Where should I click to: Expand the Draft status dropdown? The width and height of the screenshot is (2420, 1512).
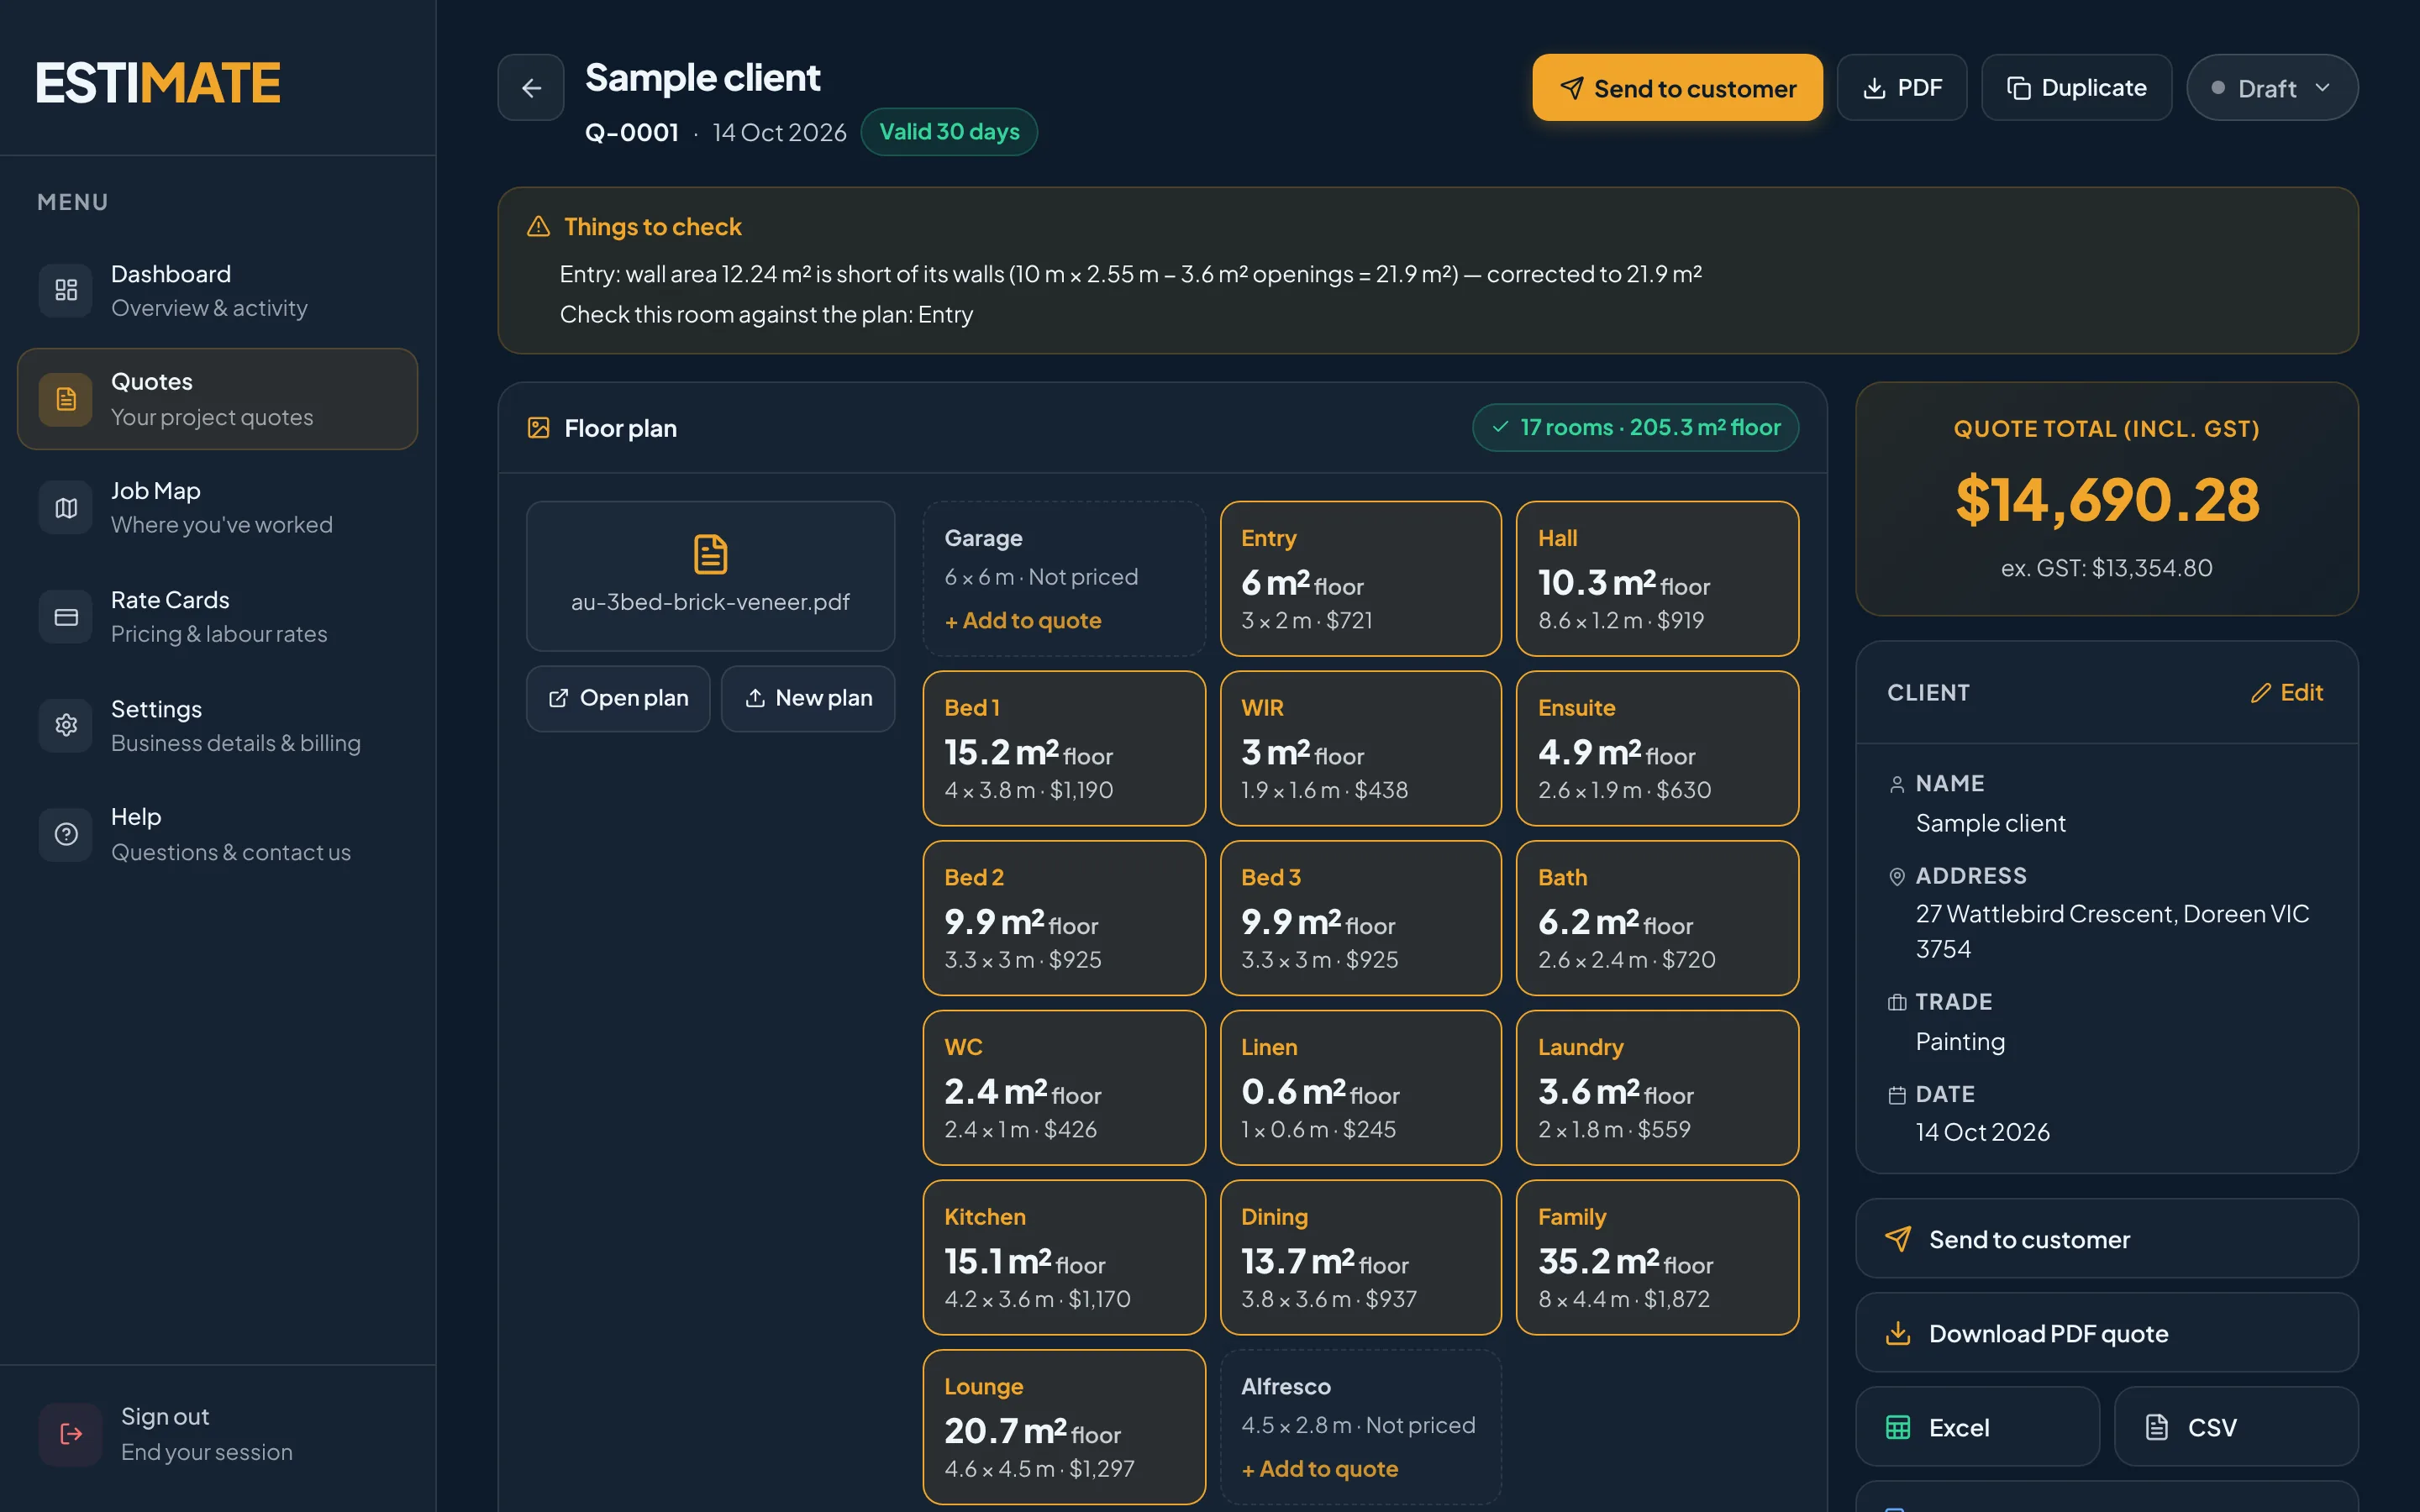click(x=2272, y=88)
